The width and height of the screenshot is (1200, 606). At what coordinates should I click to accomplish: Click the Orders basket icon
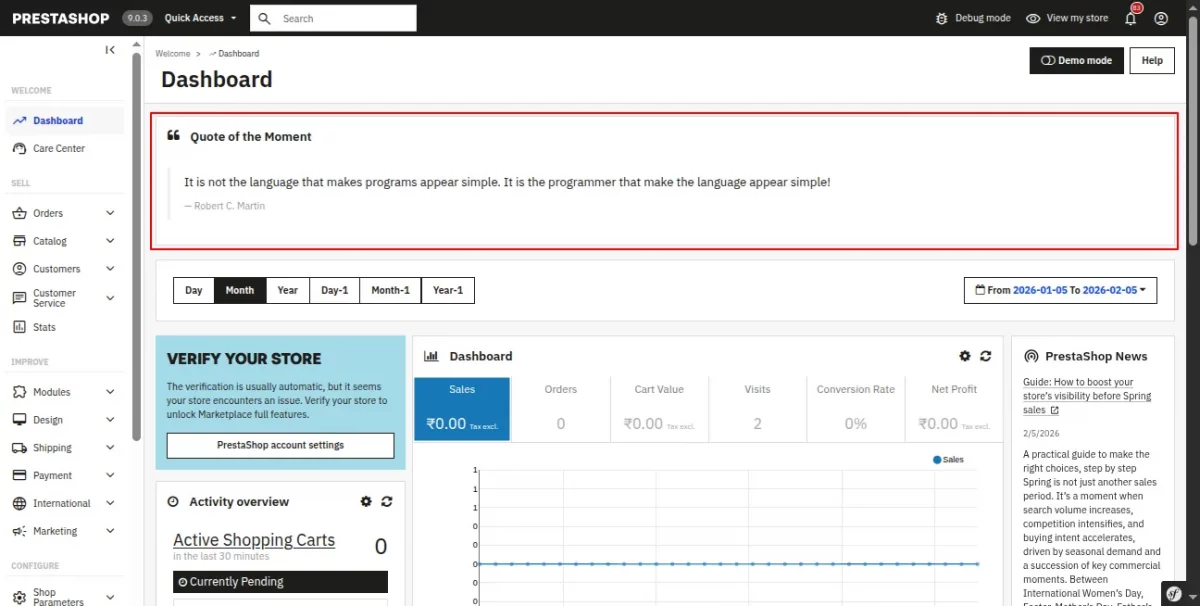click(19, 213)
